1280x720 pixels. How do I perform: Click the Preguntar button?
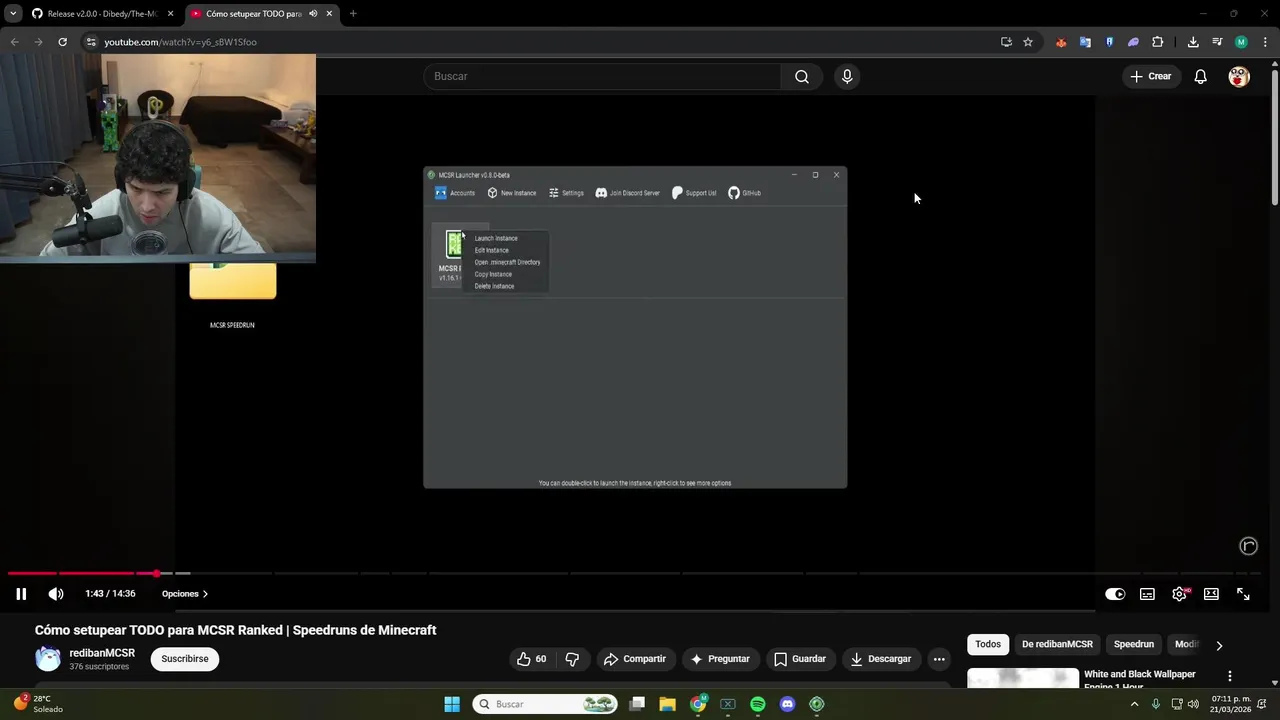[719, 659]
